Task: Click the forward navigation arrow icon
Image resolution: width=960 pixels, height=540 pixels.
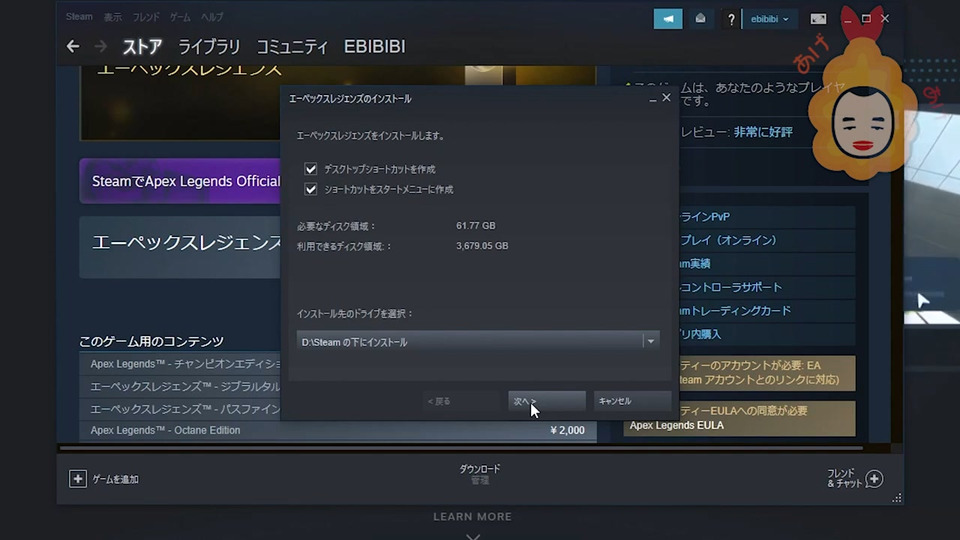Action: pyautogui.click(x=100, y=47)
